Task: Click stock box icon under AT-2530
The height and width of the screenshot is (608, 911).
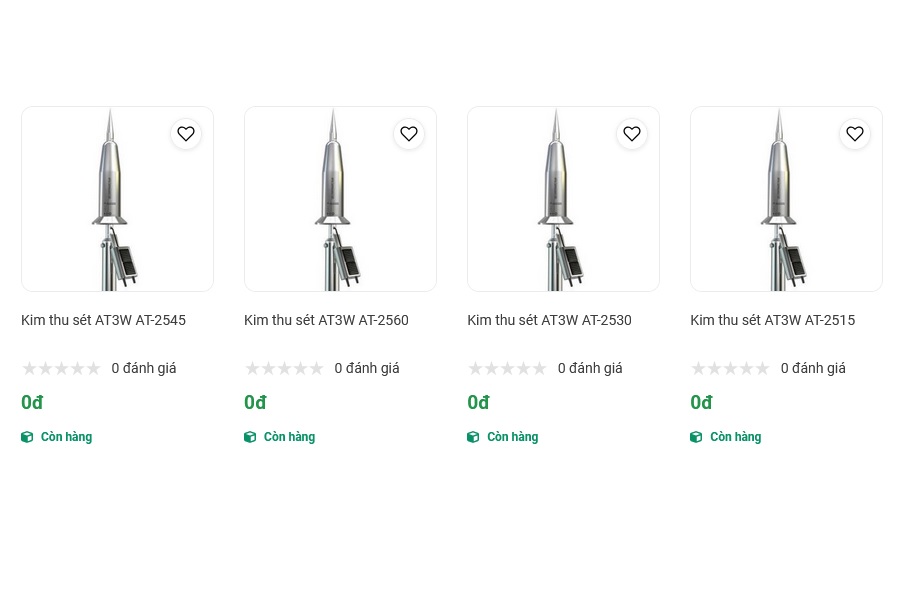Action: click(x=473, y=437)
